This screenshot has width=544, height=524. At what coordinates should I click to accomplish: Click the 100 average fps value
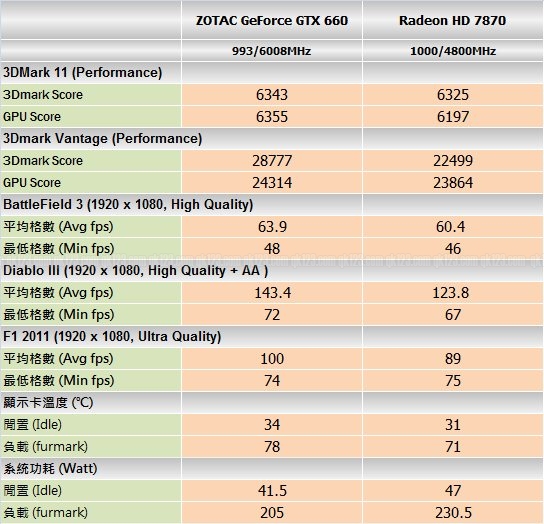[272, 358]
